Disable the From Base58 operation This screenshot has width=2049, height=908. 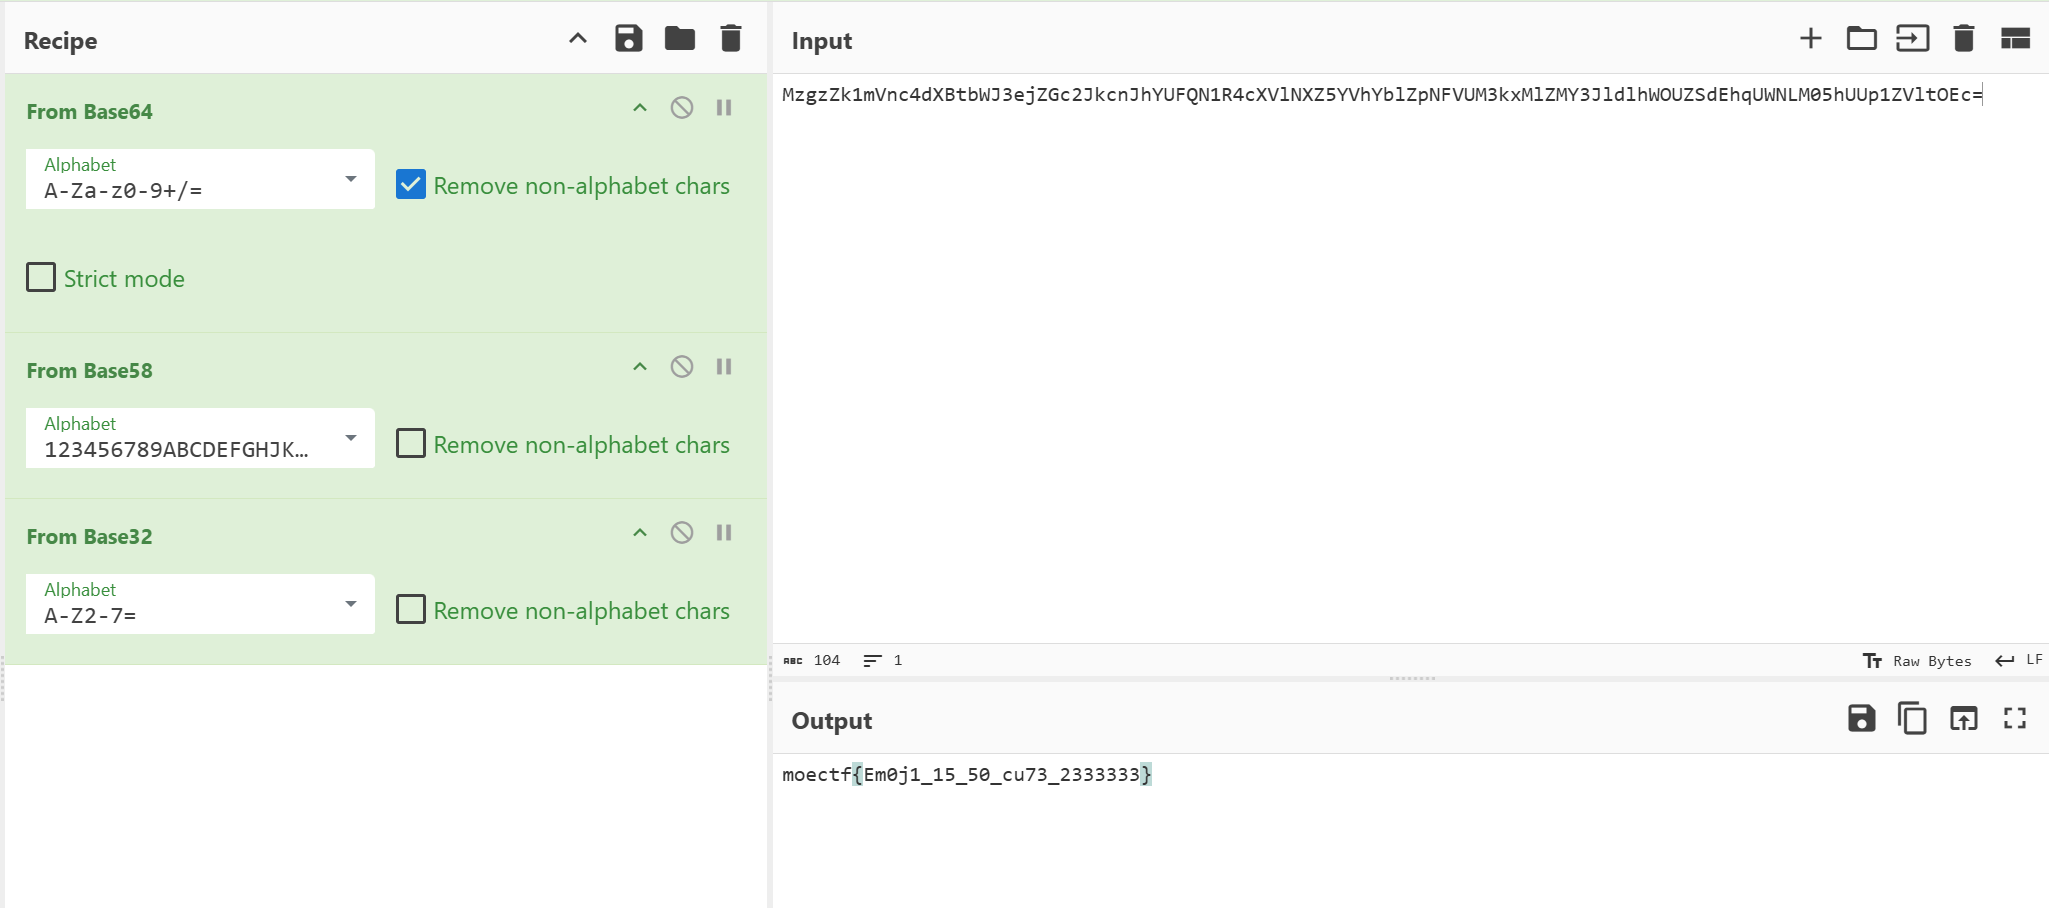[x=682, y=367]
